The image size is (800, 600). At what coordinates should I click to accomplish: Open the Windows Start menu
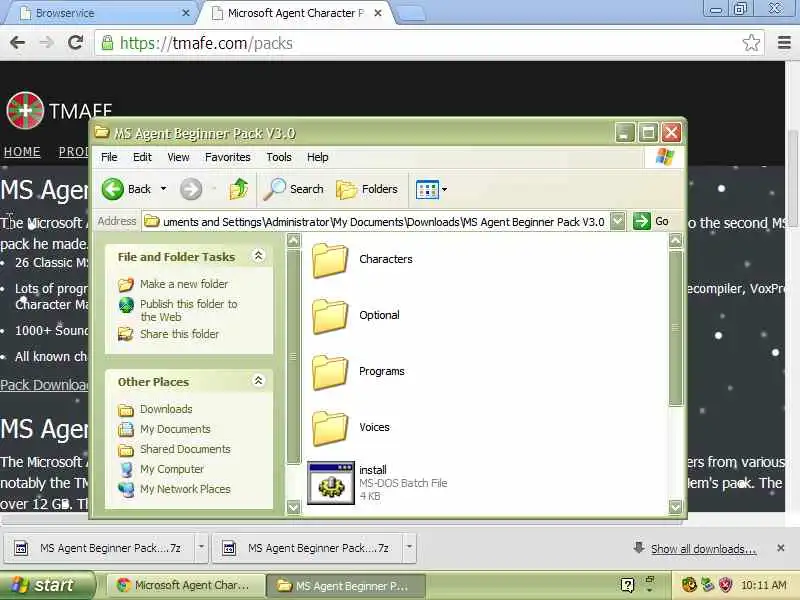(48, 585)
